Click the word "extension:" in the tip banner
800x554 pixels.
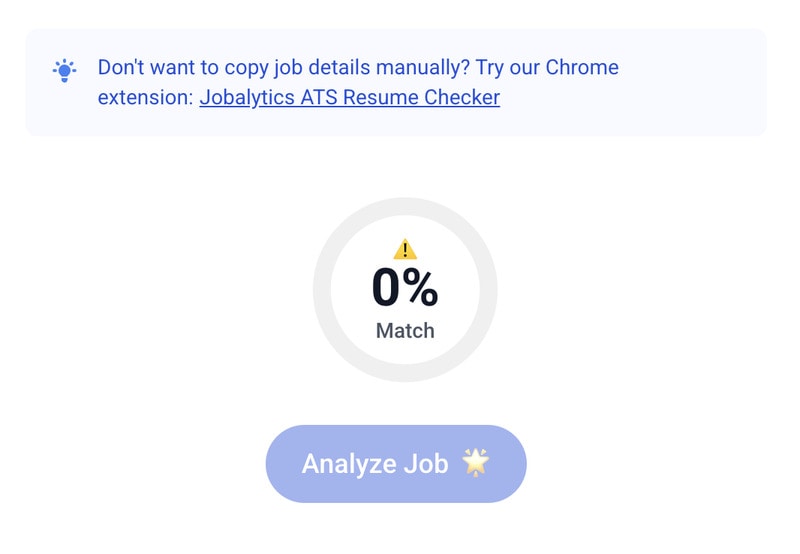tap(145, 98)
